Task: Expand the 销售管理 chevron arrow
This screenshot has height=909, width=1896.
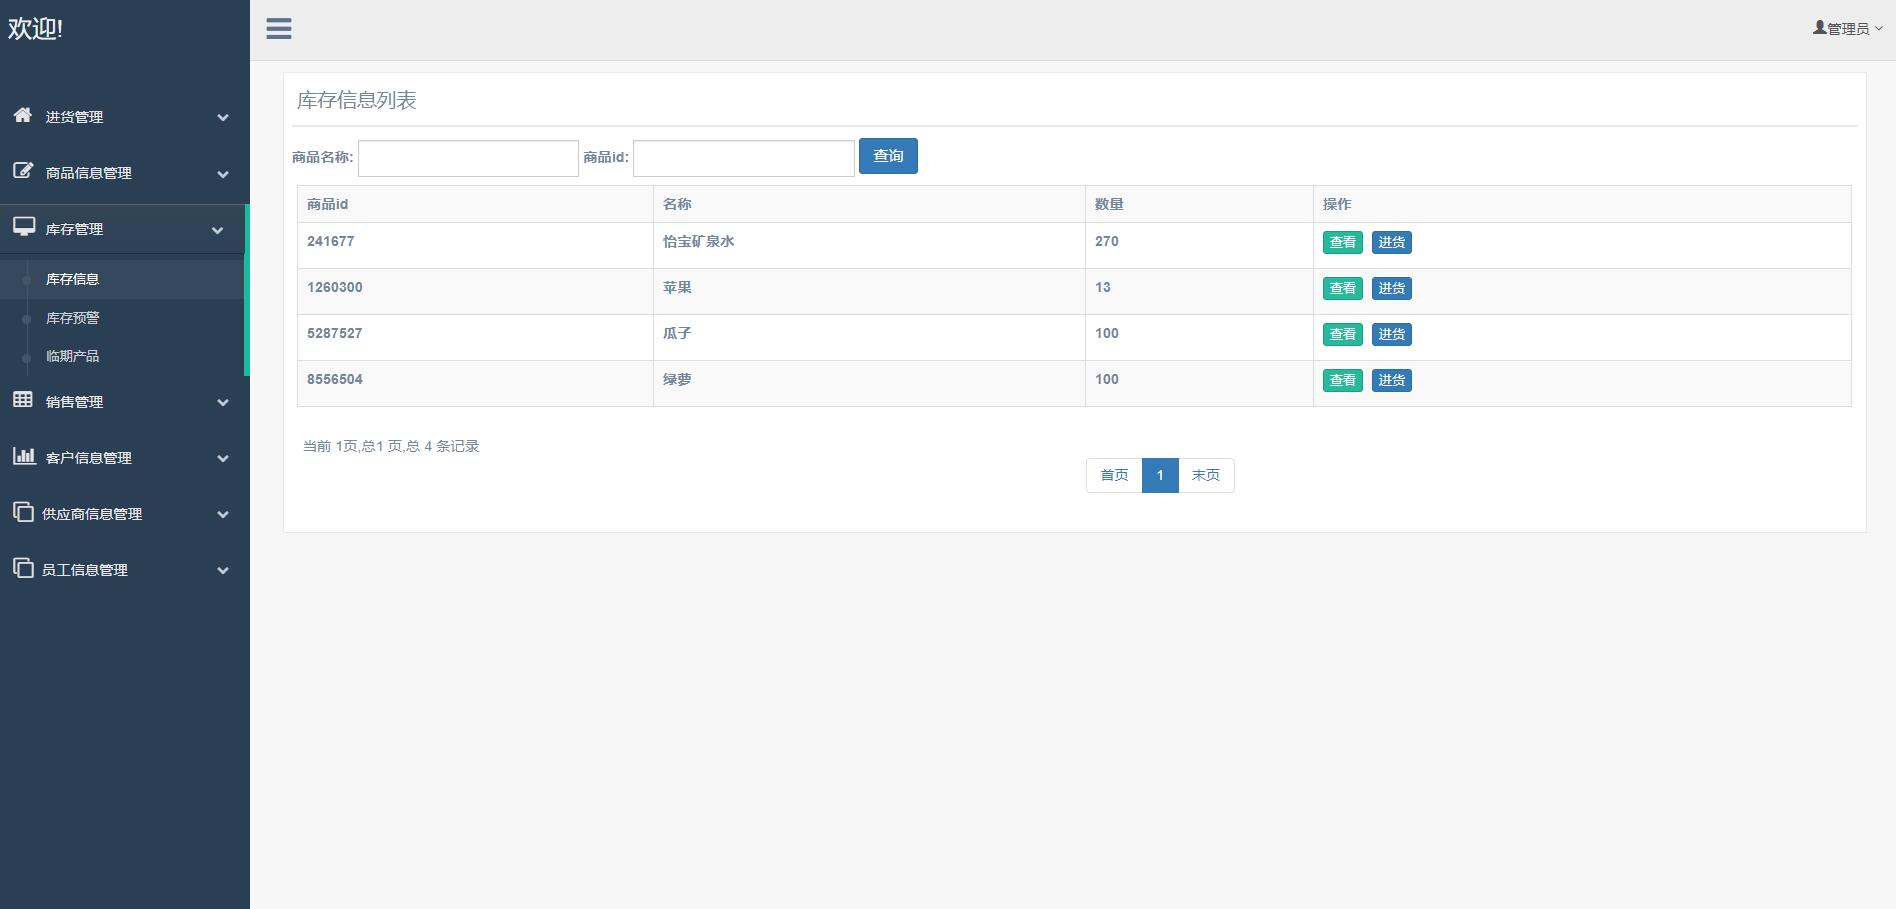Action: coord(223,403)
